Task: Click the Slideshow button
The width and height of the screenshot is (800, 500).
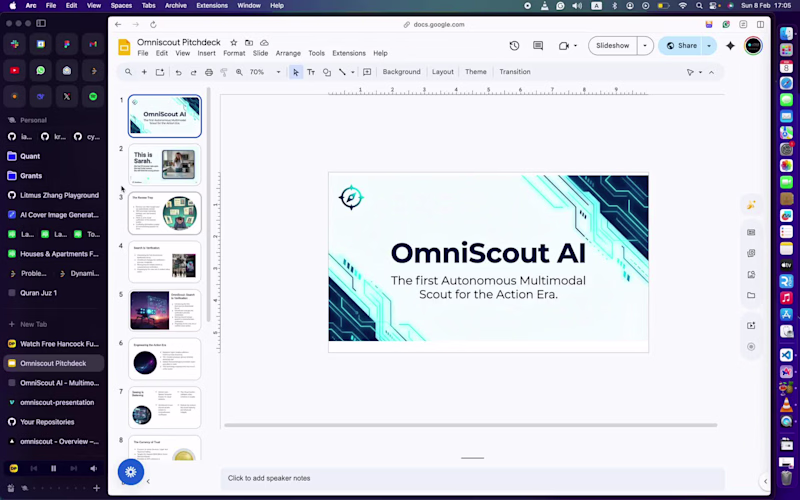Action: pyautogui.click(x=612, y=45)
